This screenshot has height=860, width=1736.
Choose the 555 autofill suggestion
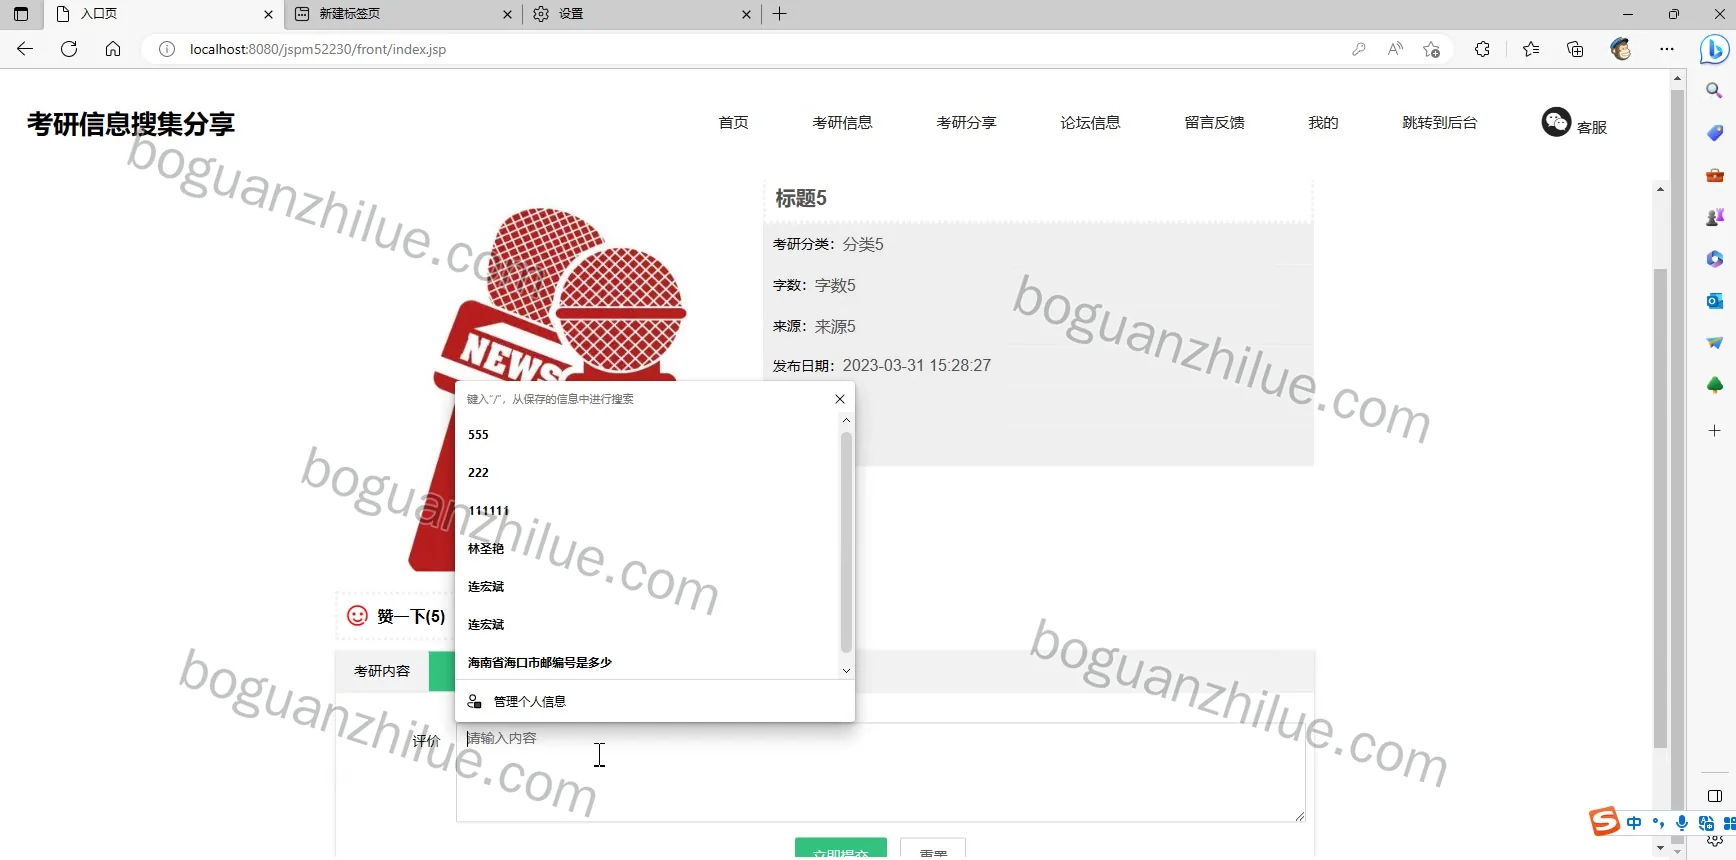pos(647,435)
